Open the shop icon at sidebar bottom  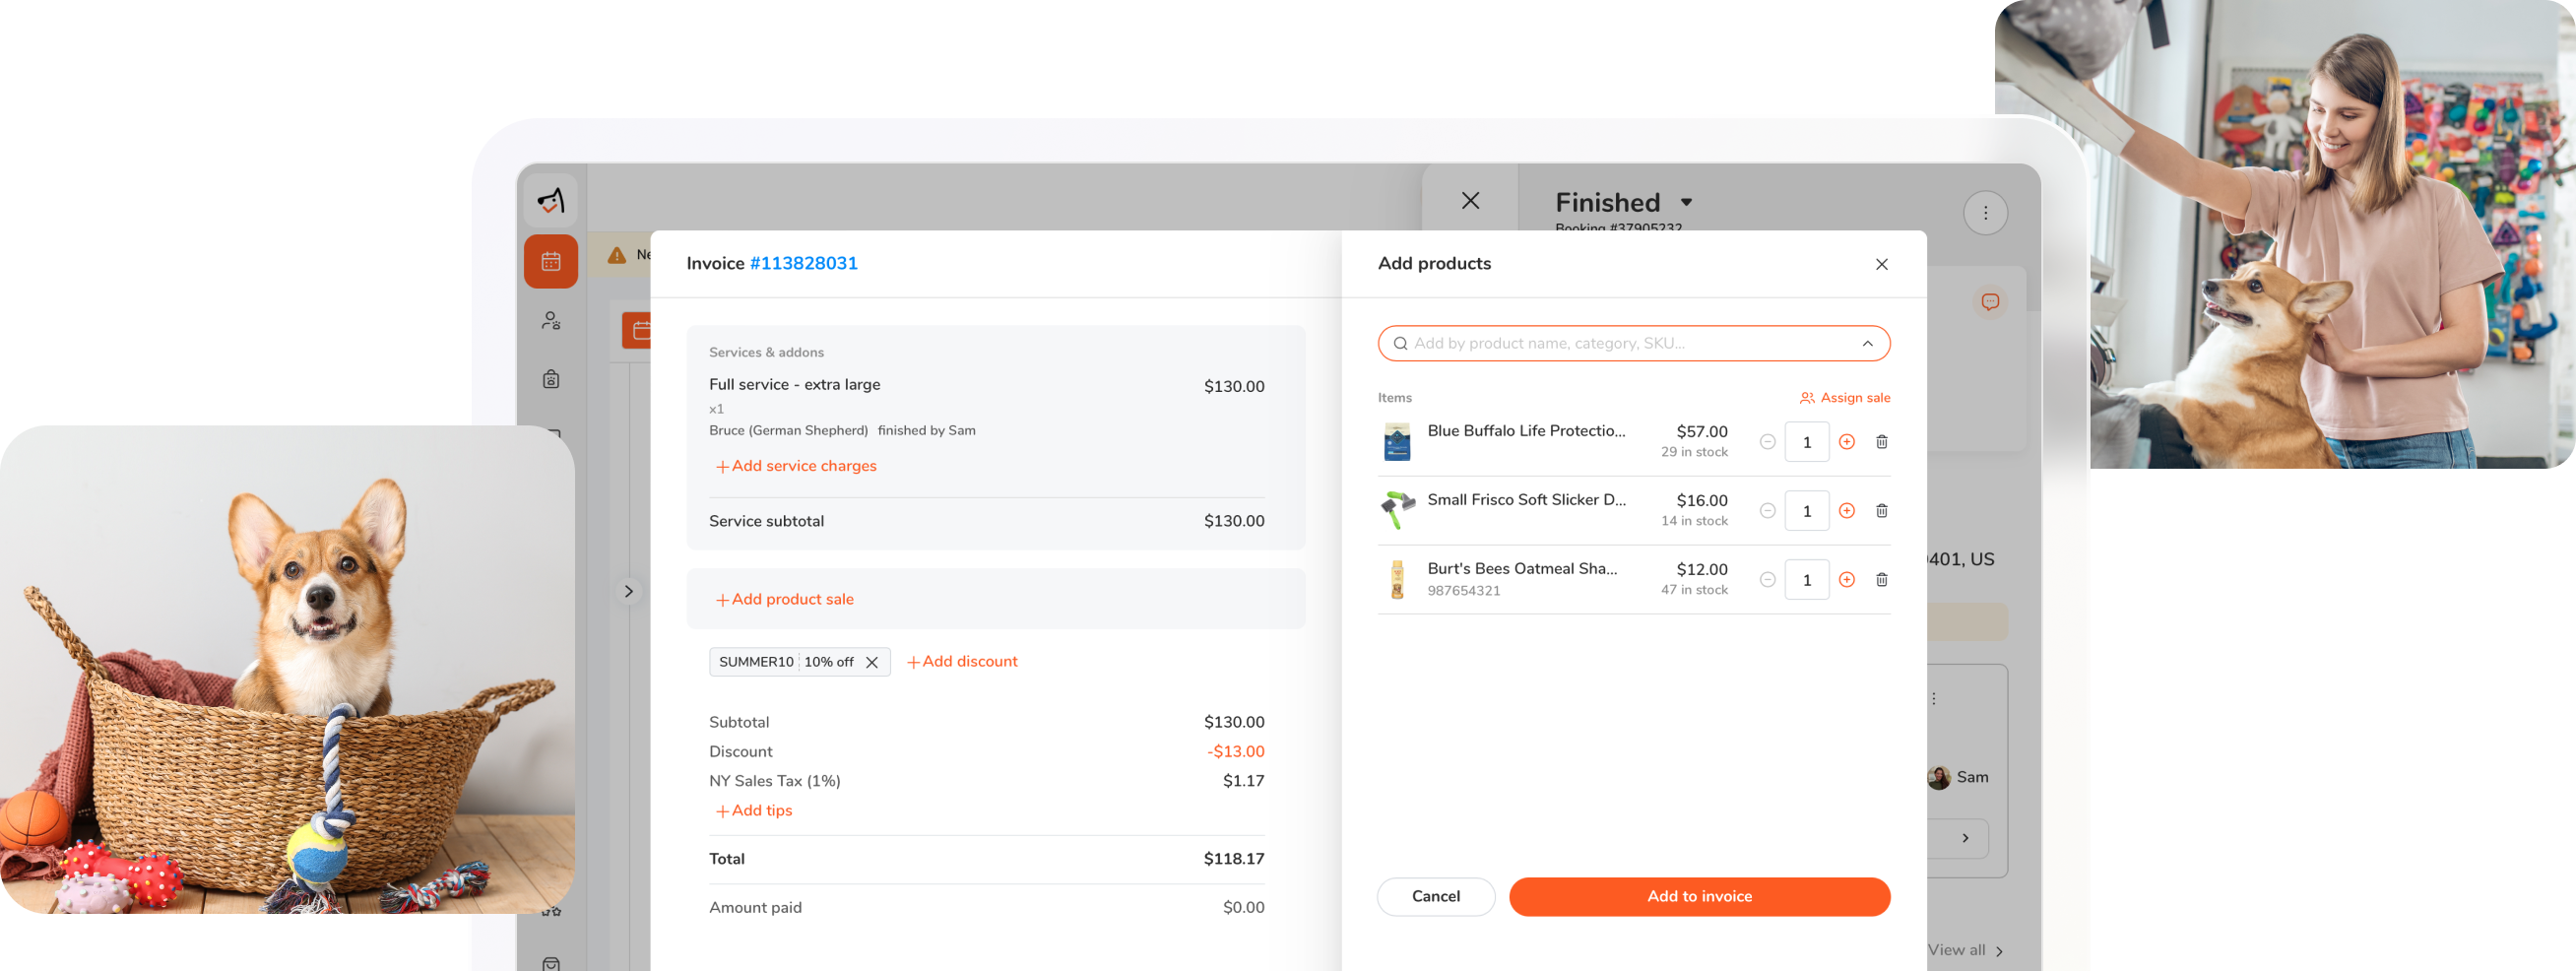(x=551, y=964)
